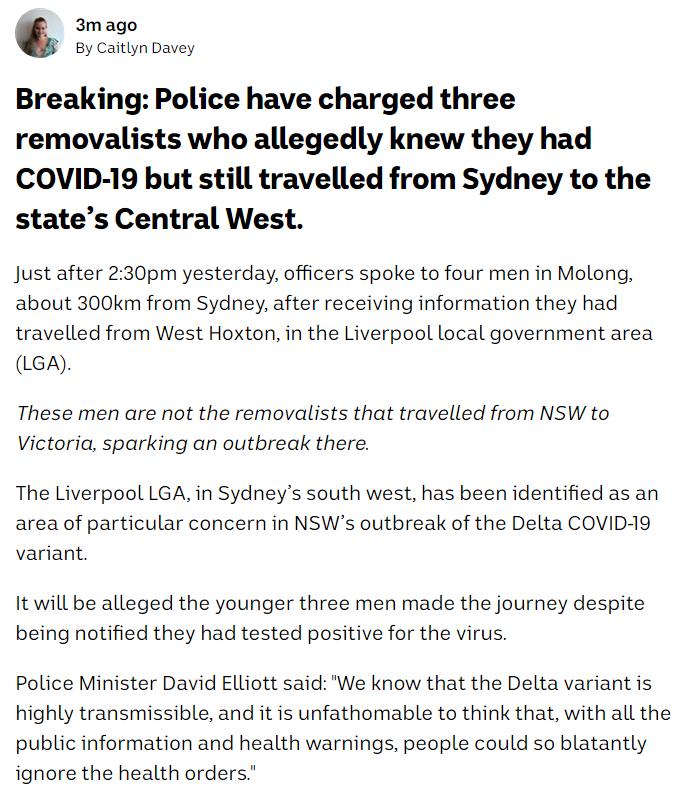Click the italic text "Victoria, sparking an outbreak there"
This screenshot has width=687, height=792.
(191, 441)
